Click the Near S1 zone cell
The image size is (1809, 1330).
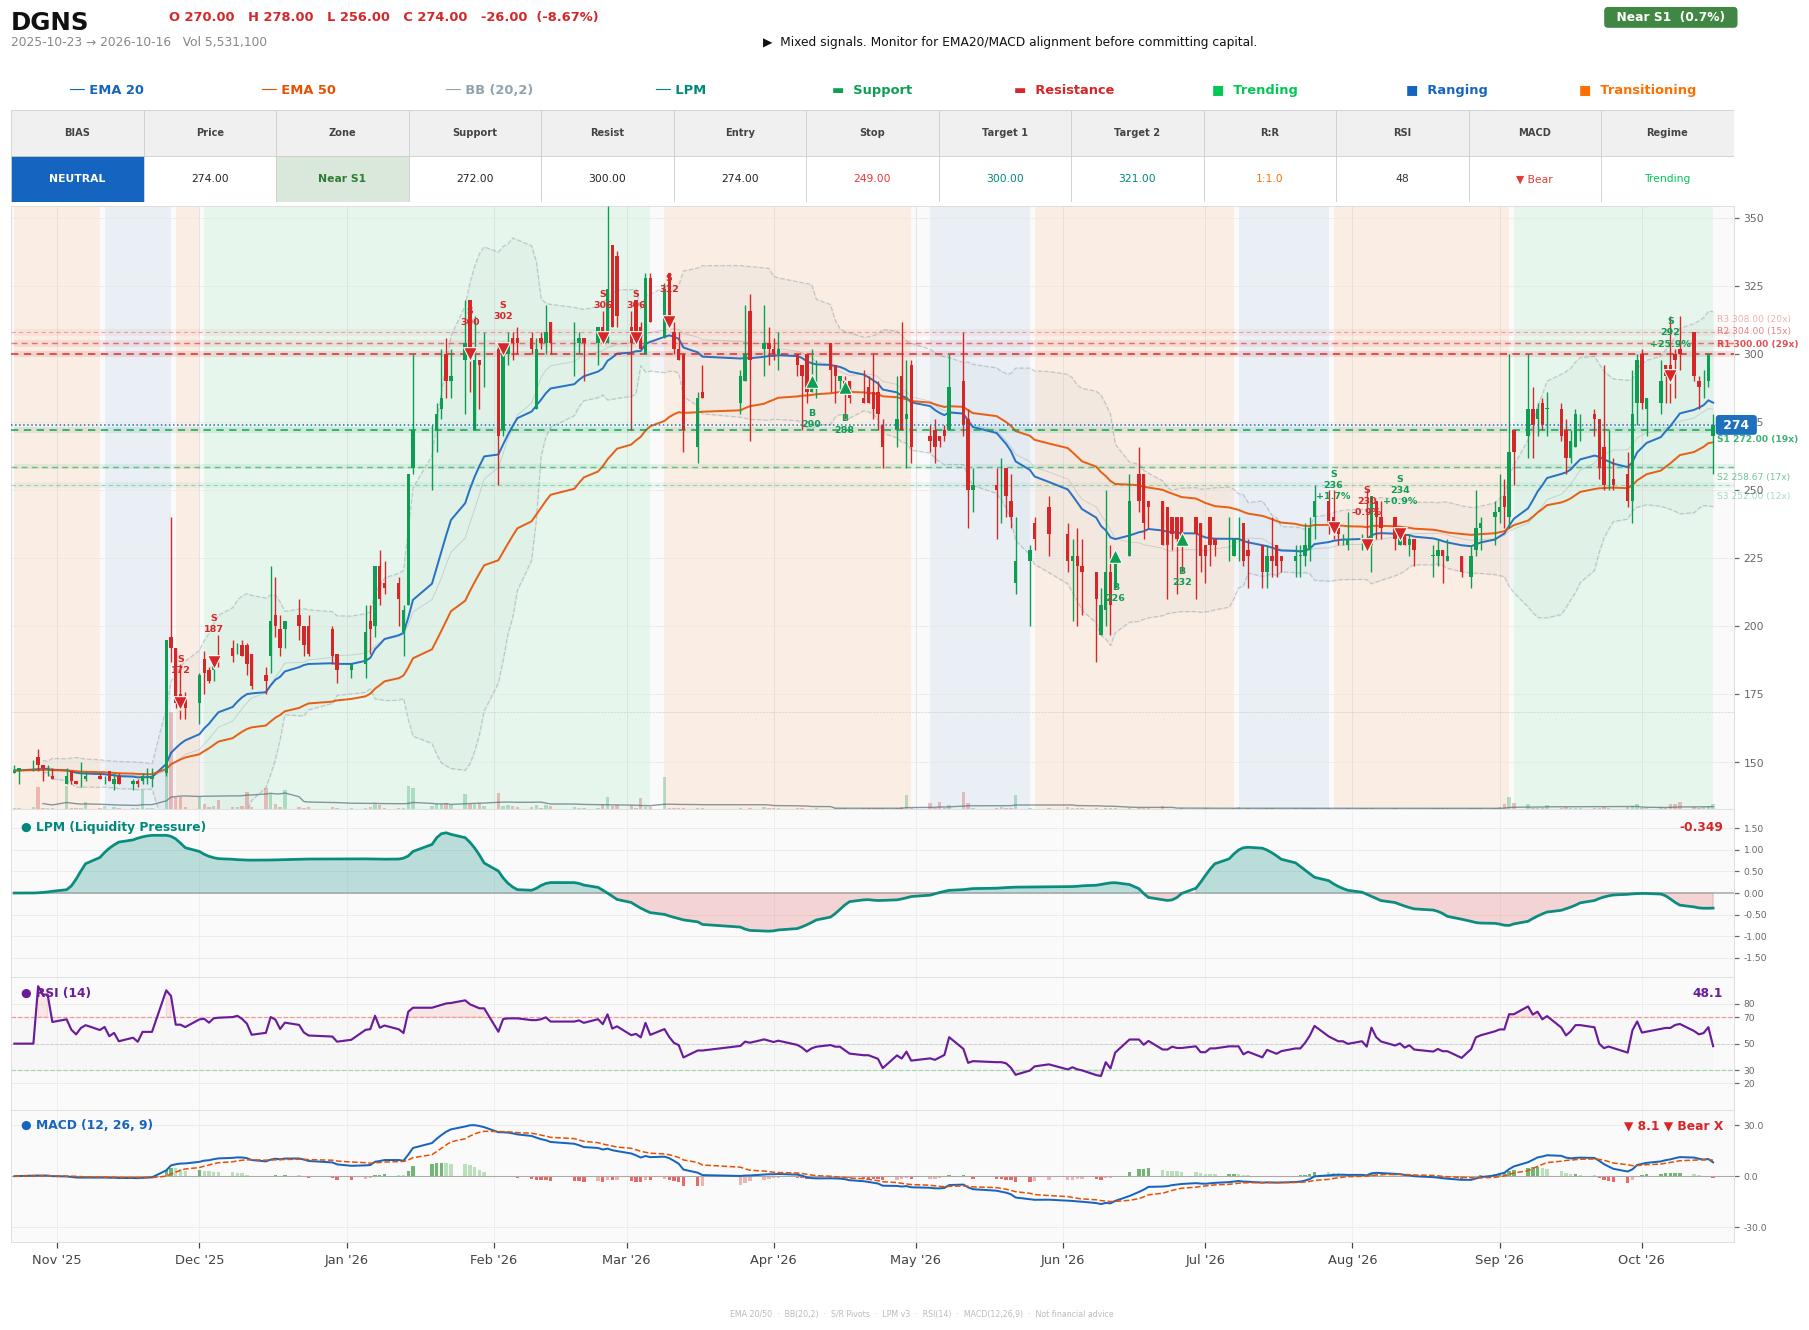342,179
